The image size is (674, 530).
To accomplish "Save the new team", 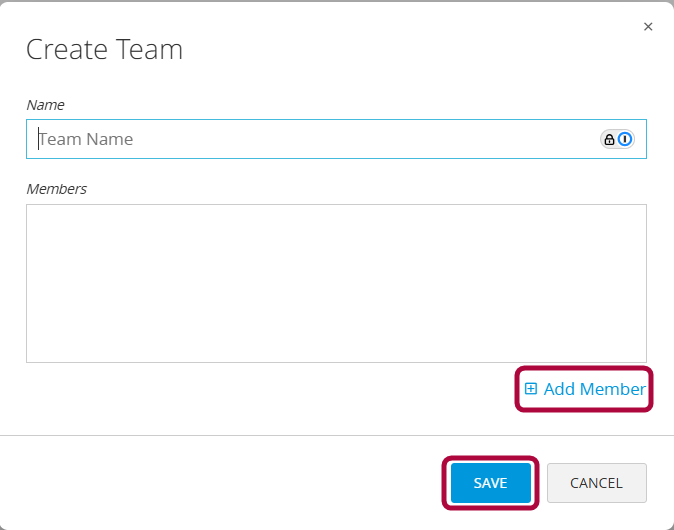I will point(490,483).
